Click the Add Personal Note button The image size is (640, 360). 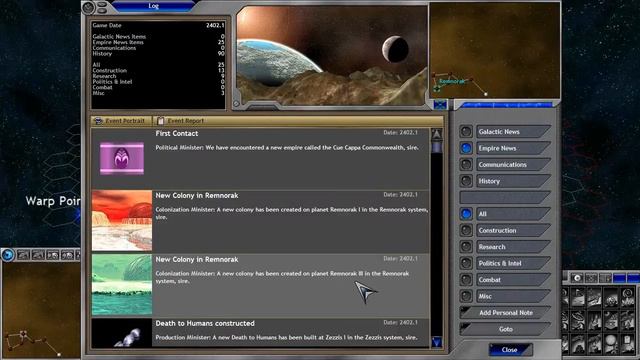[x=505, y=313]
